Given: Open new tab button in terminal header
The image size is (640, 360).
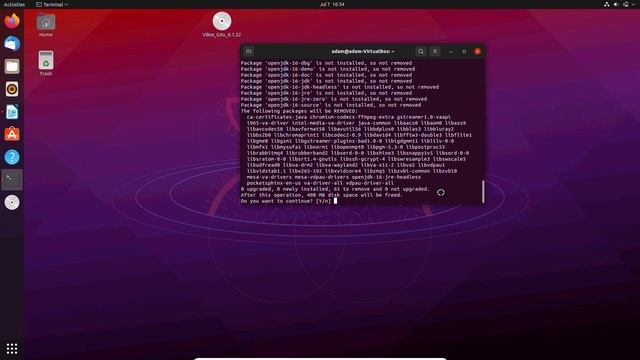Looking at the screenshot, I should 249,51.
